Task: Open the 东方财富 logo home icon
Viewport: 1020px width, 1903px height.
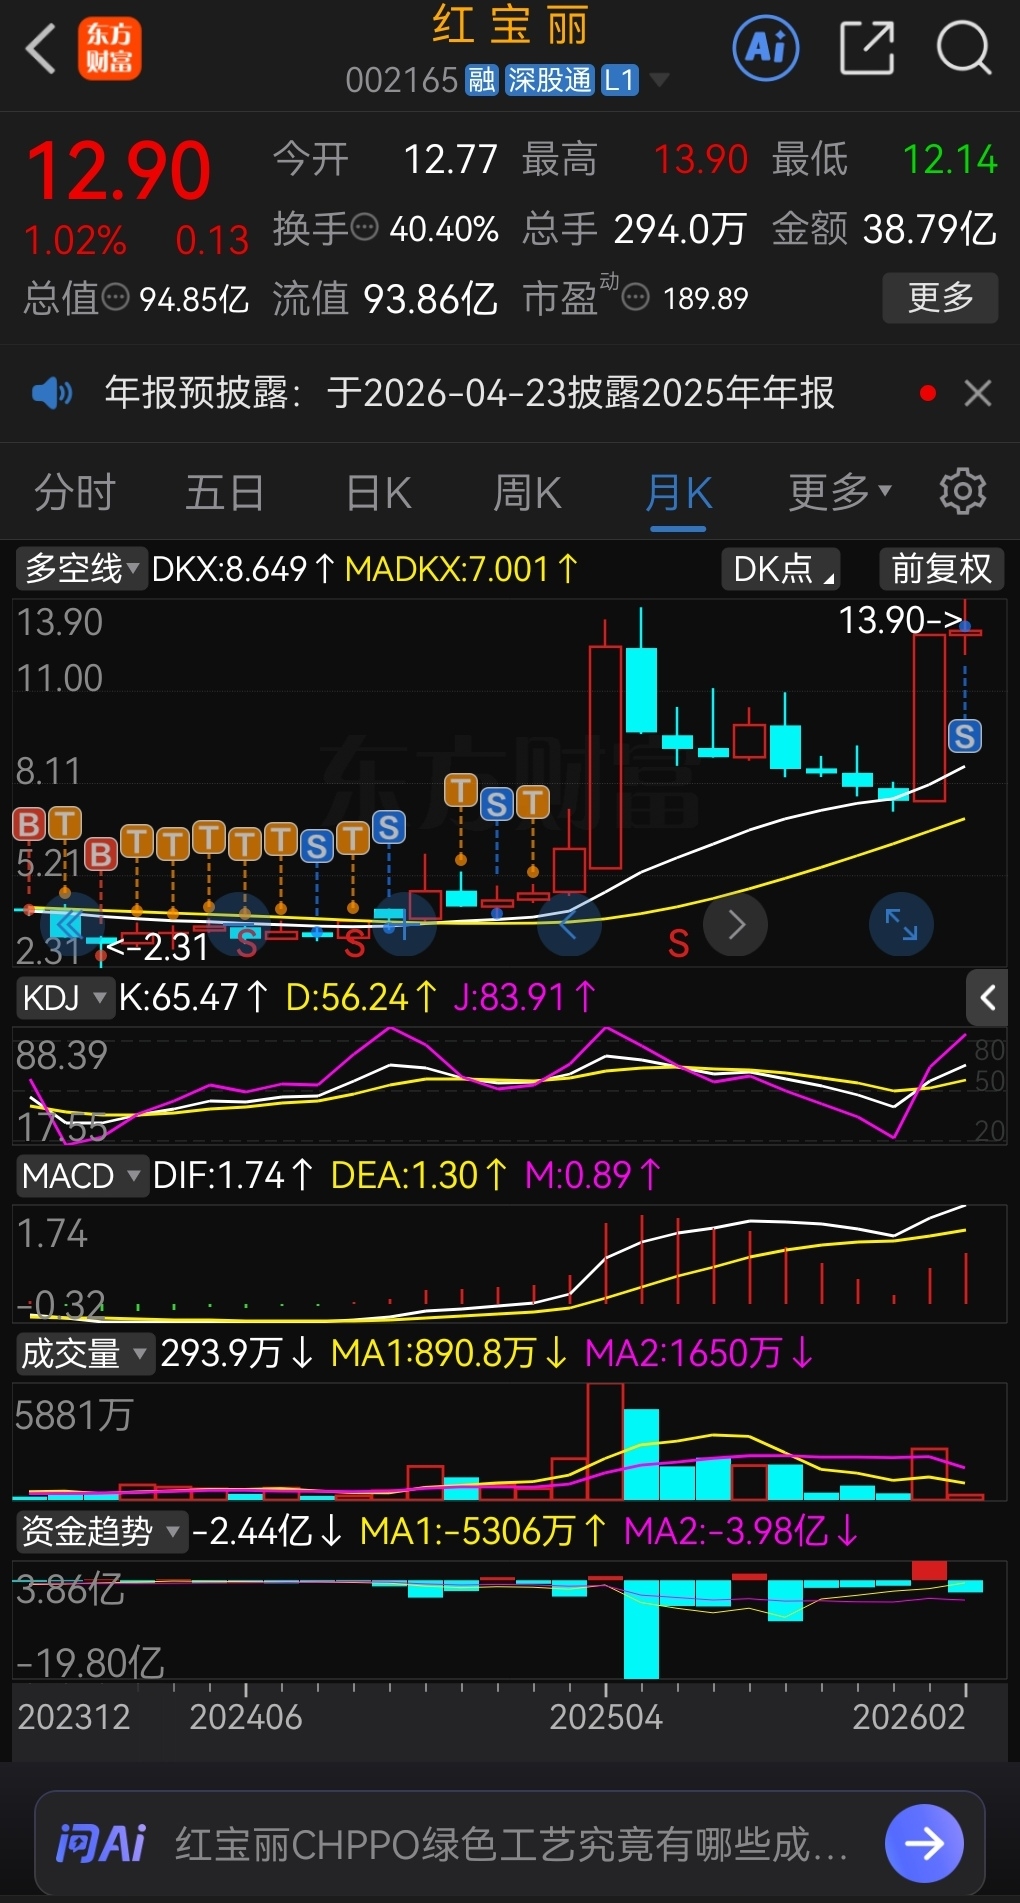Action: pyautogui.click(x=110, y=48)
